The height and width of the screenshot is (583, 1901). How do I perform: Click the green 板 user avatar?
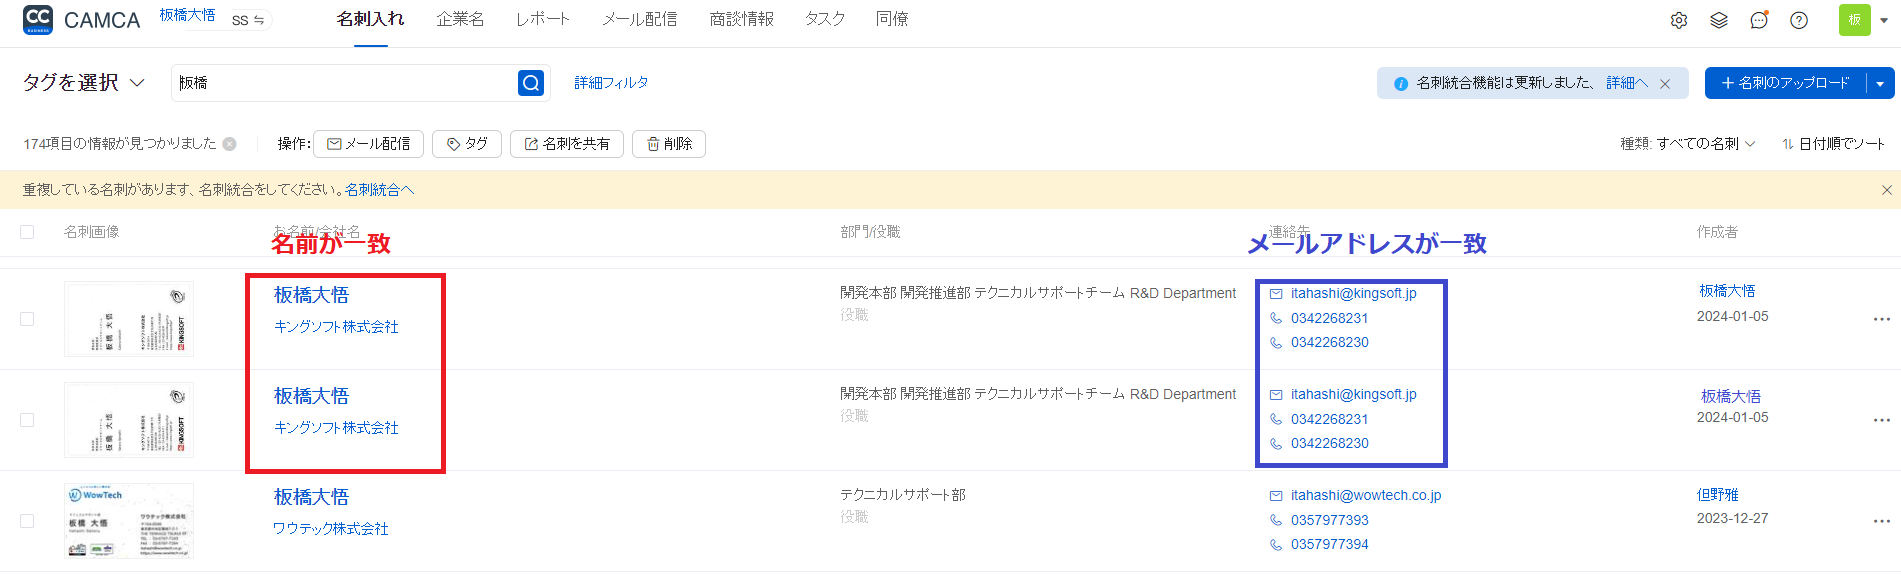[1855, 20]
